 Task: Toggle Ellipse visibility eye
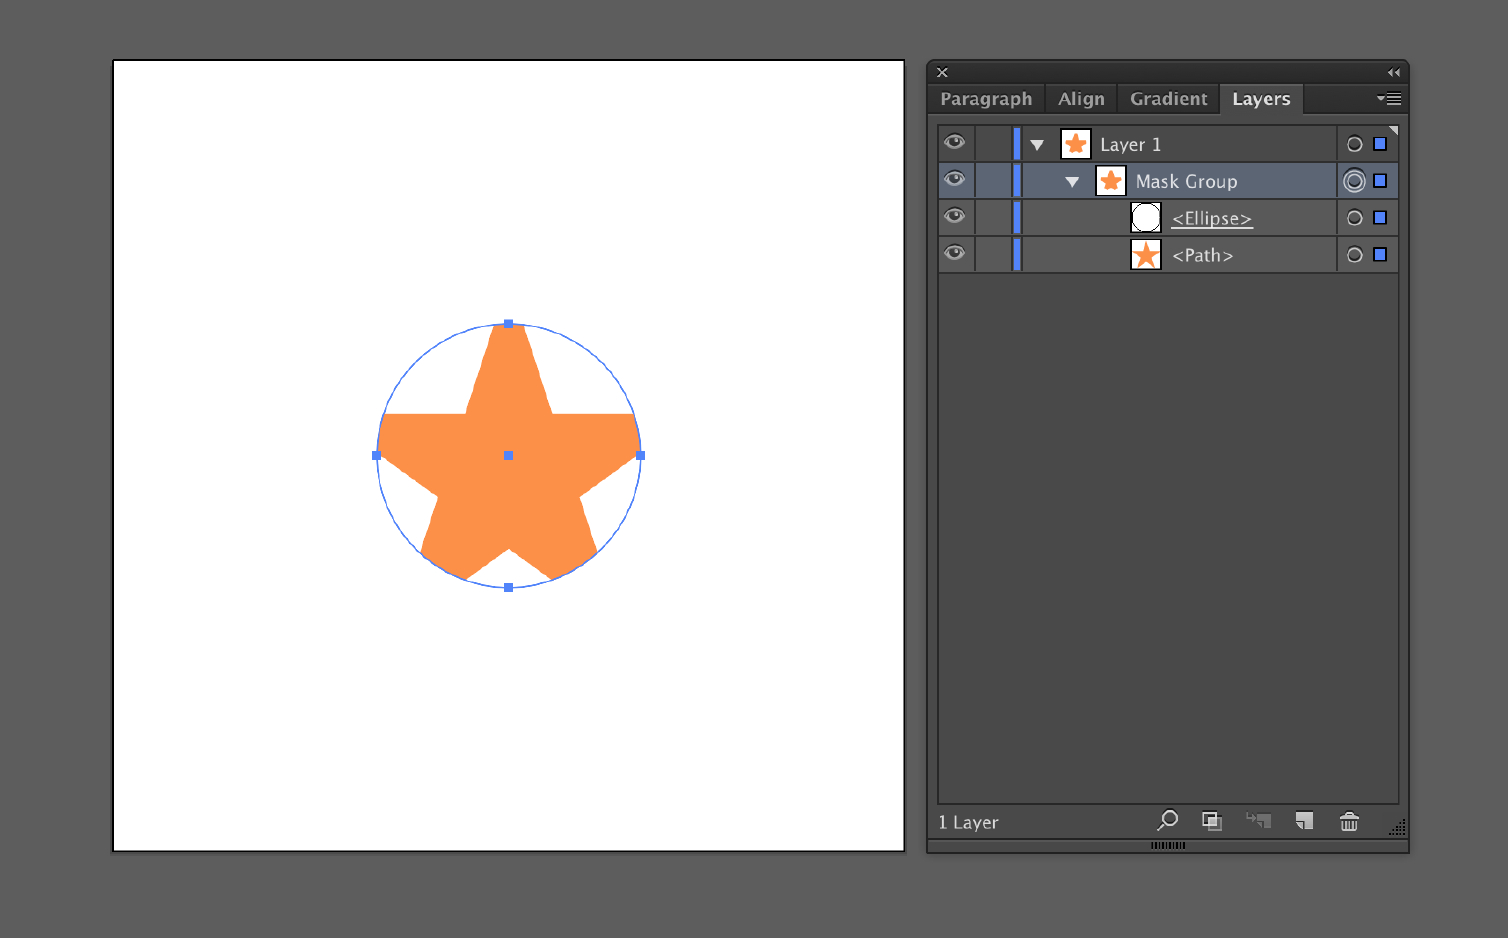(x=955, y=216)
